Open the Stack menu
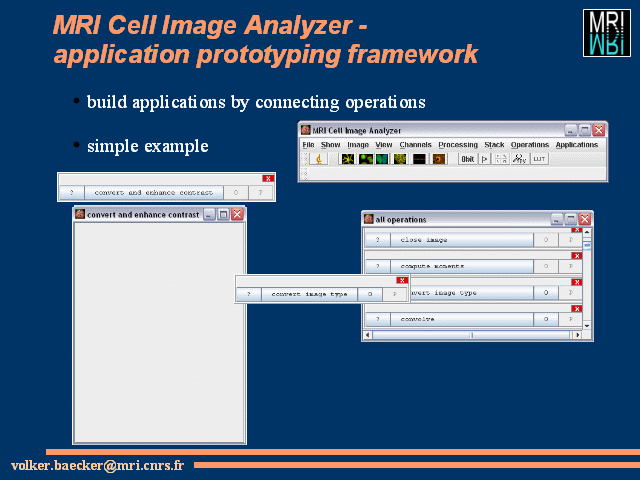 [494, 144]
